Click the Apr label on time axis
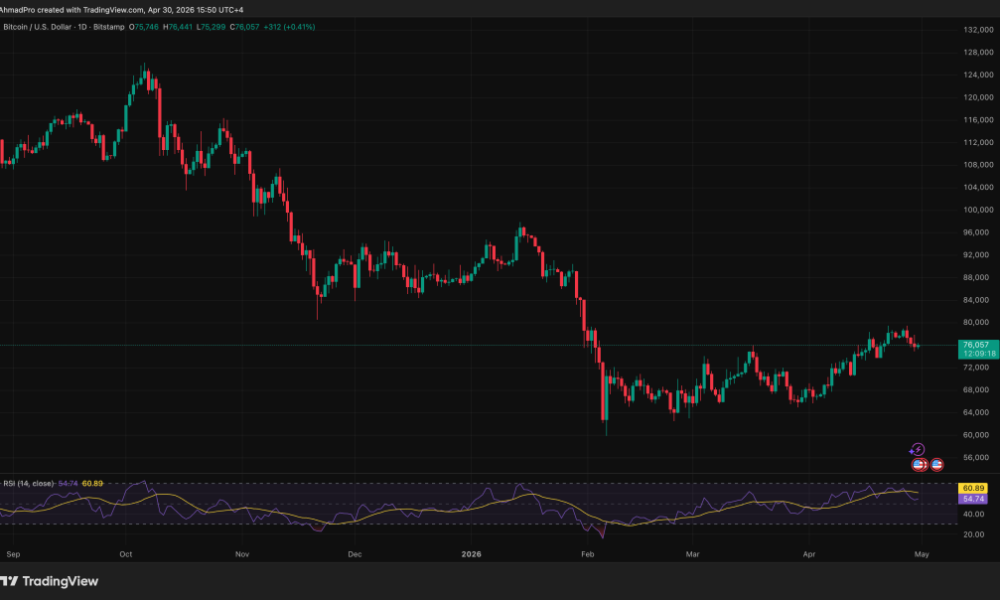 [x=809, y=554]
